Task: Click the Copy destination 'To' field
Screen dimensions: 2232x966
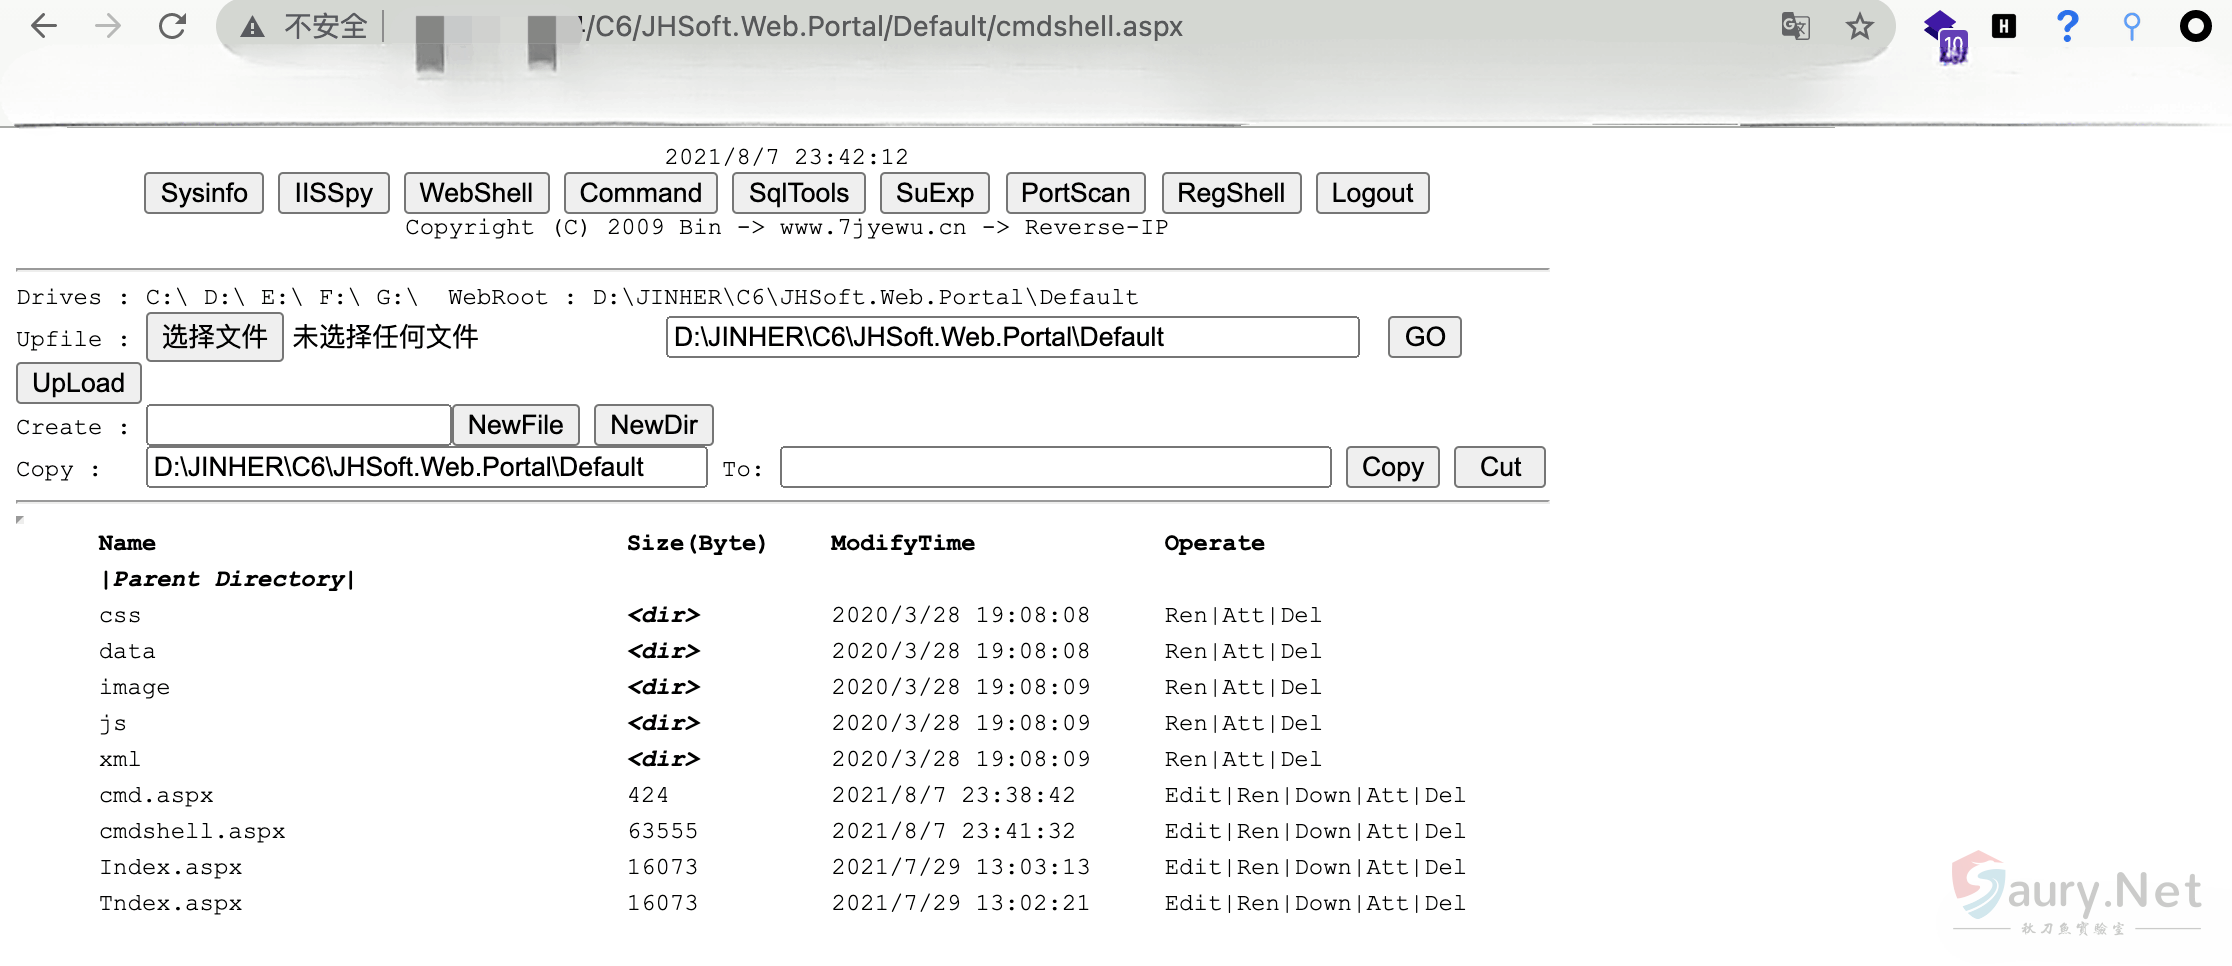Action: (1055, 467)
